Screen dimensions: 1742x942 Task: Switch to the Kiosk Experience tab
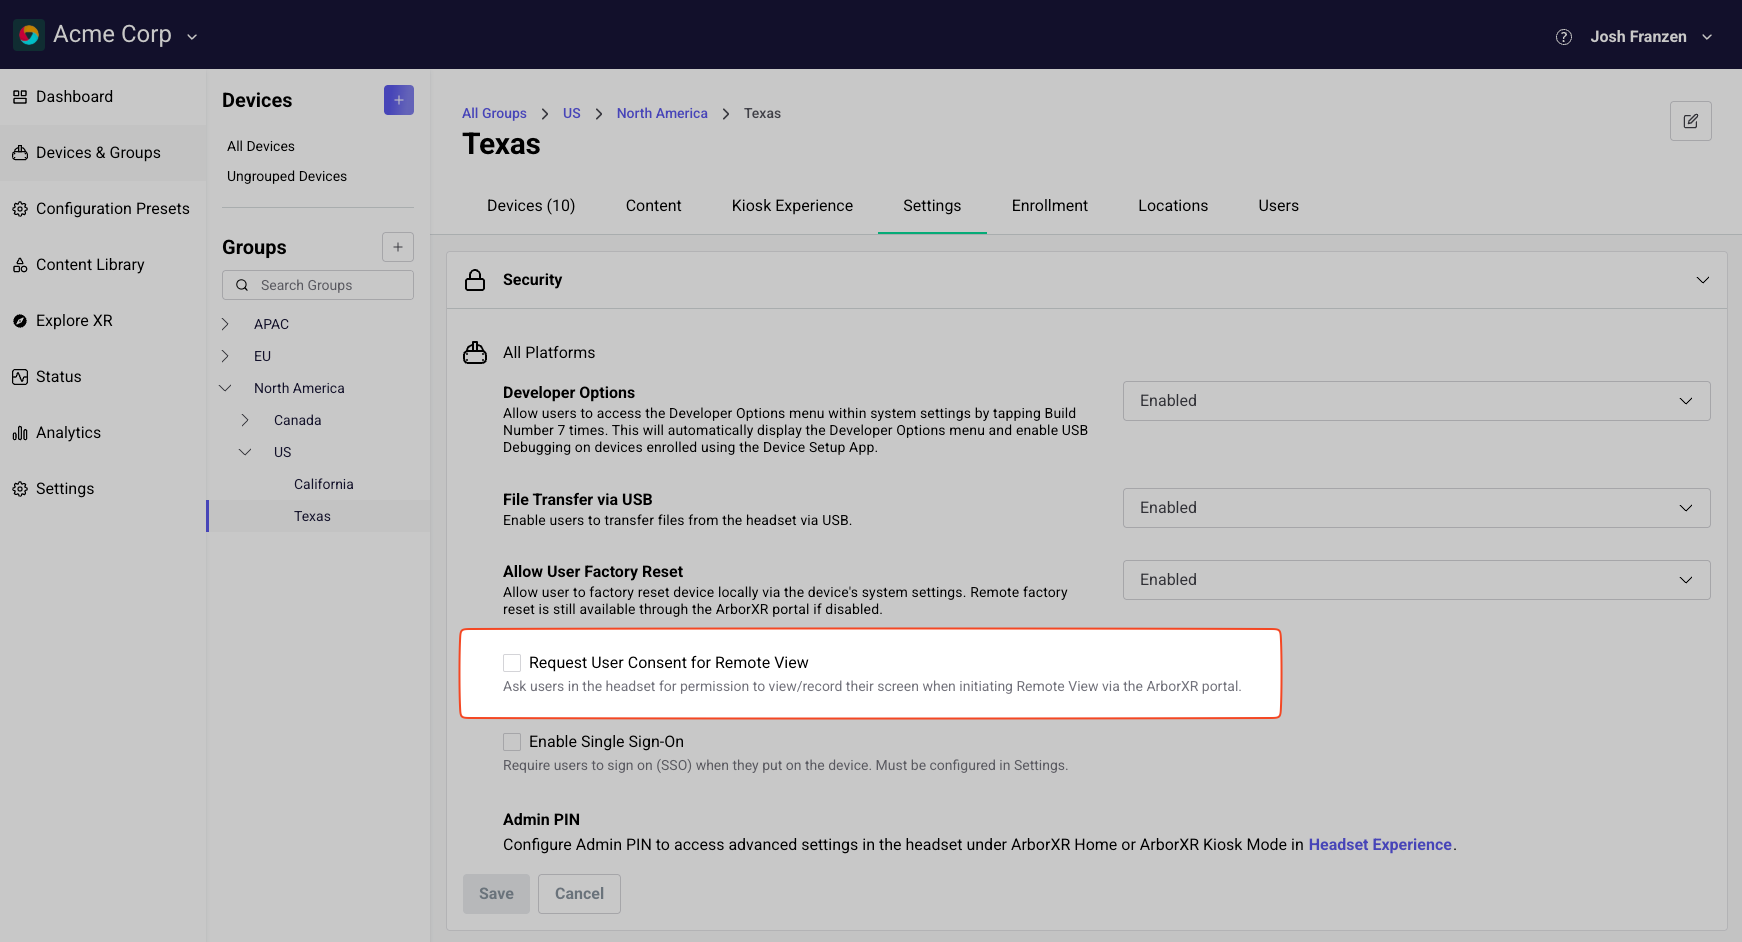click(792, 206)
